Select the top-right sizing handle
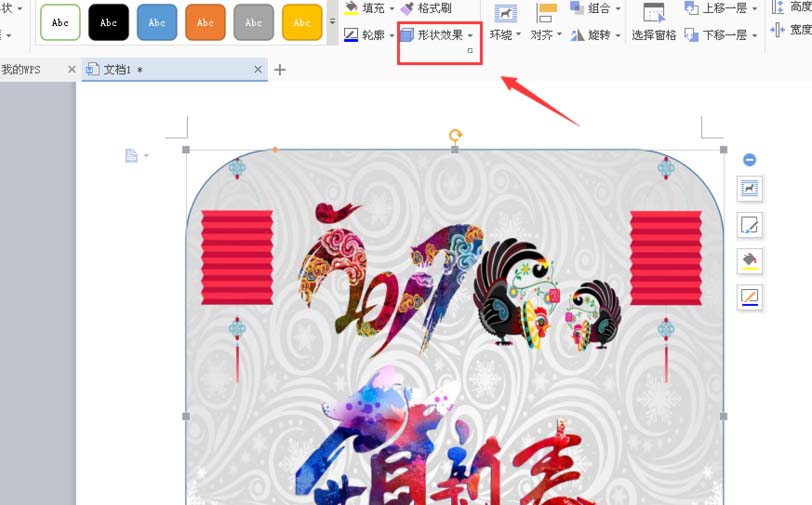 coord(723,150)
